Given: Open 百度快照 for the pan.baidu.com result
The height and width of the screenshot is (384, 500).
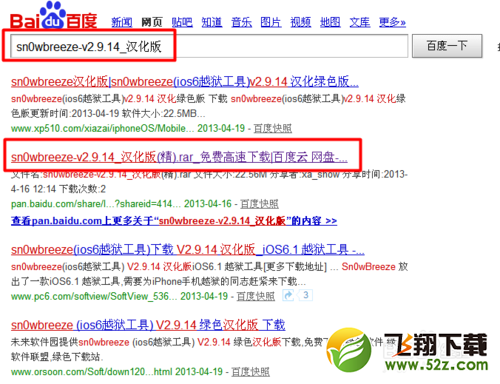Looking at the screenshot, I should pos(259,204).
